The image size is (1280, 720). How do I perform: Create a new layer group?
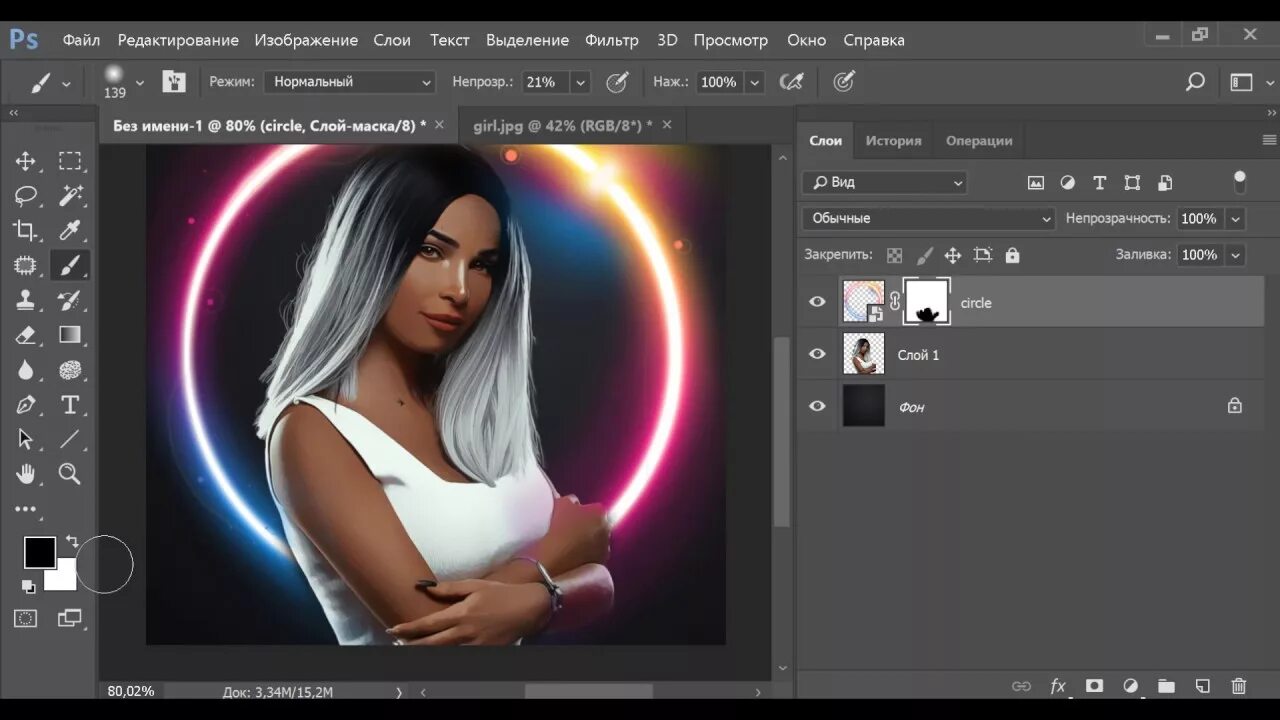[x=1166, y=686]
